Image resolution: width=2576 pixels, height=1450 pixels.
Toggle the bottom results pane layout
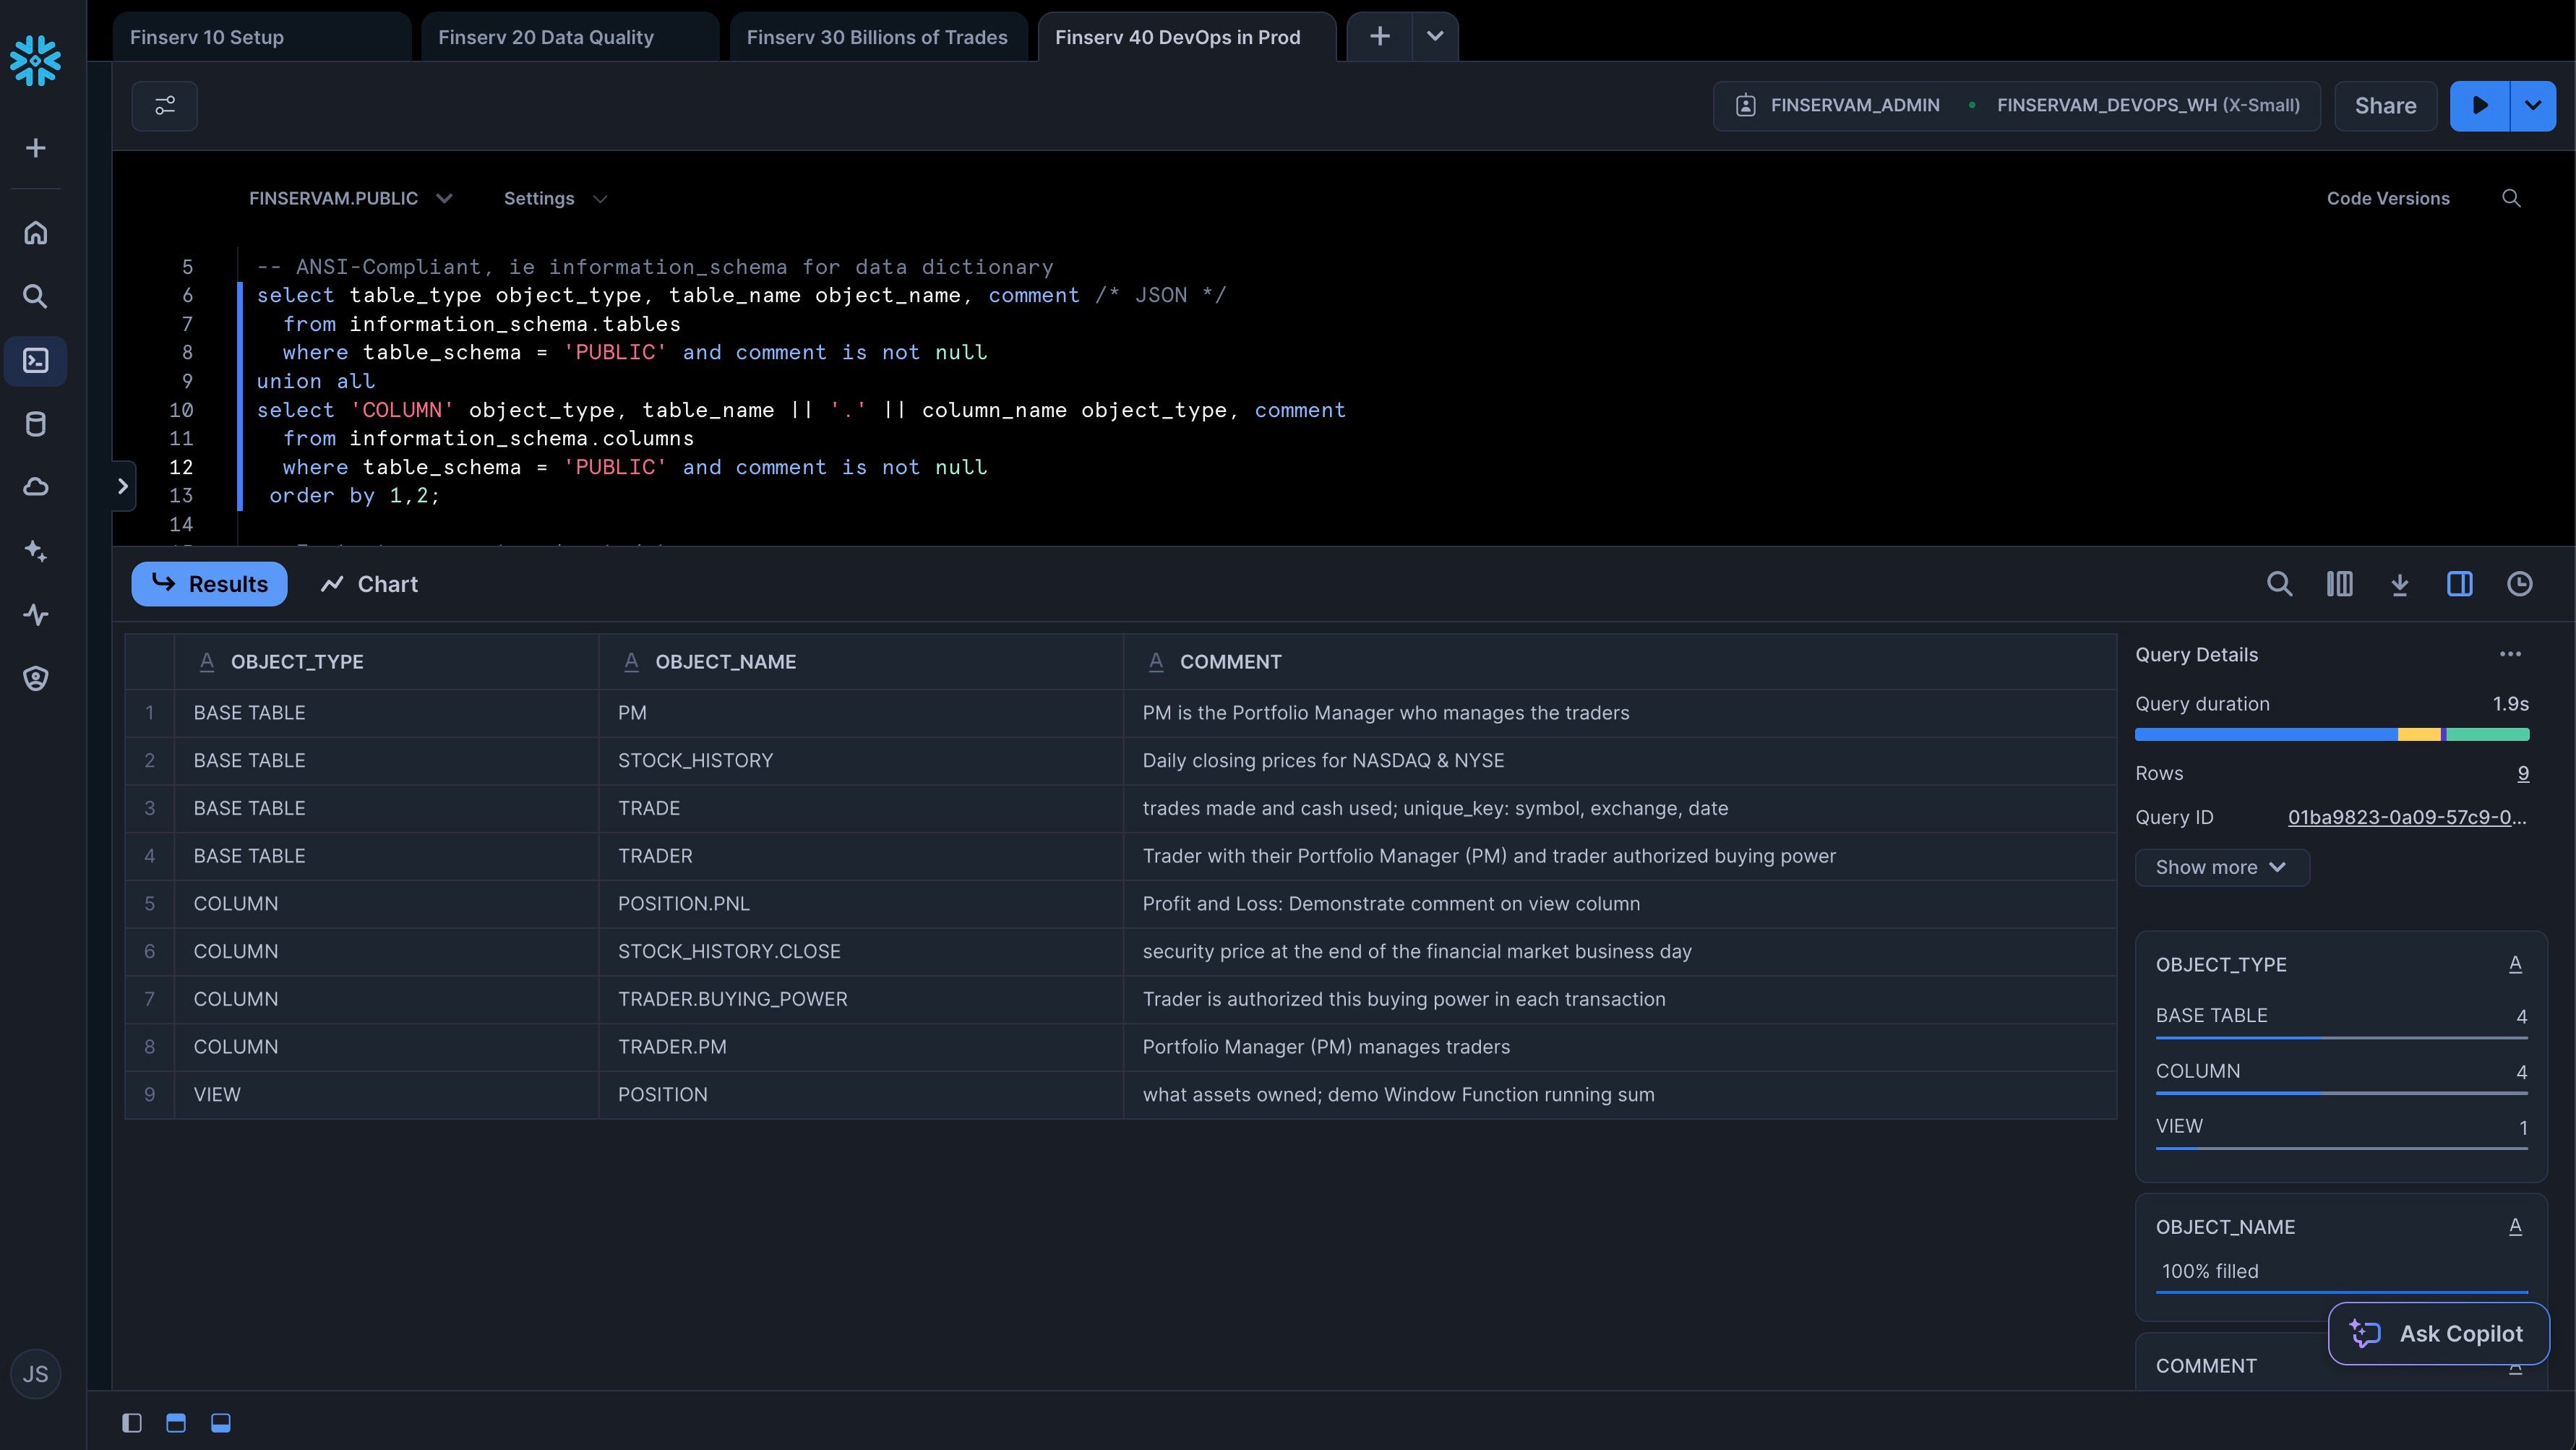tap(221, 1422)
